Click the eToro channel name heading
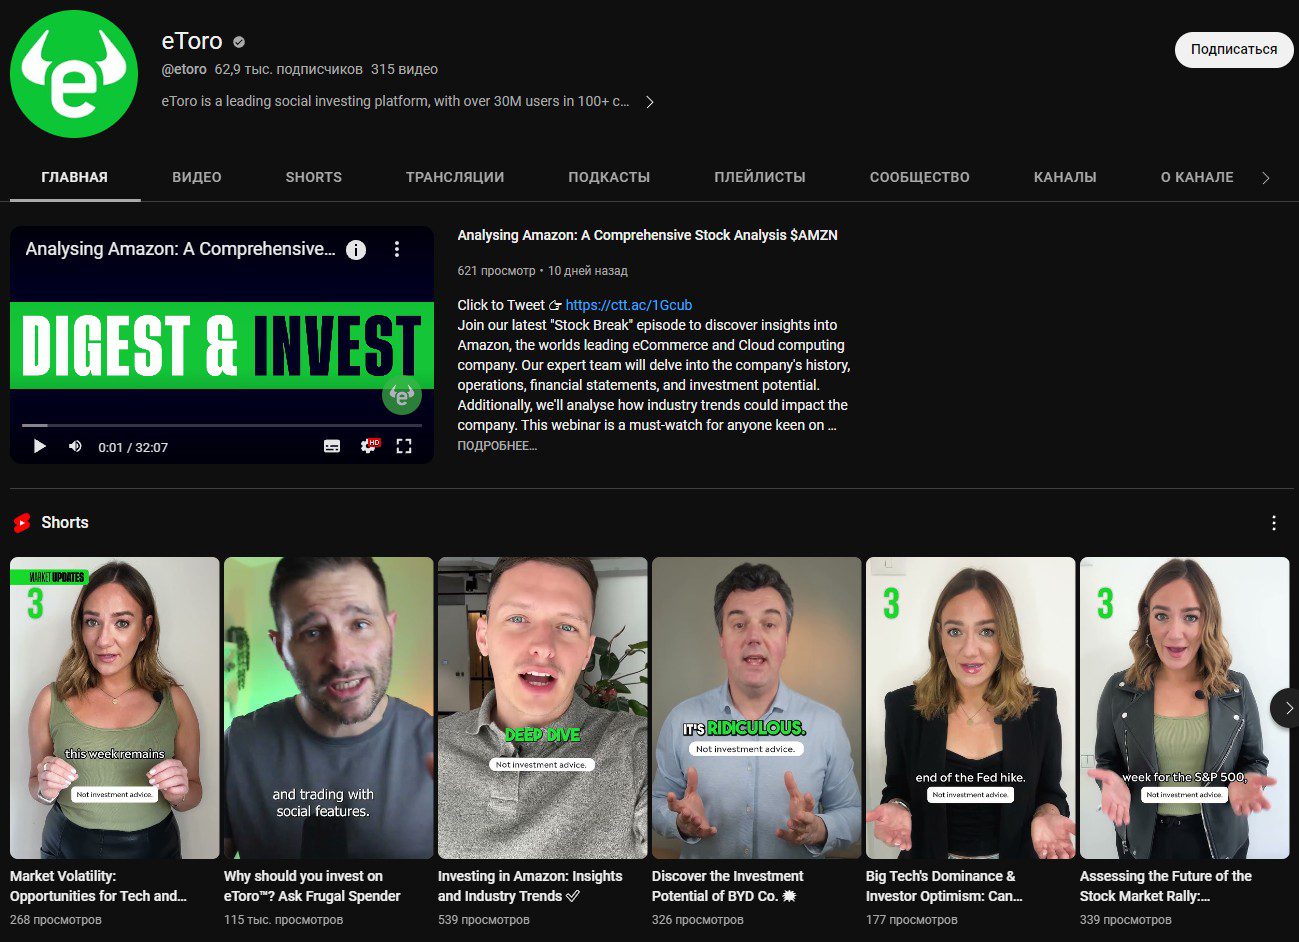Image resolution: width=1299 pixels, height=942 pixels. [192, 41]
